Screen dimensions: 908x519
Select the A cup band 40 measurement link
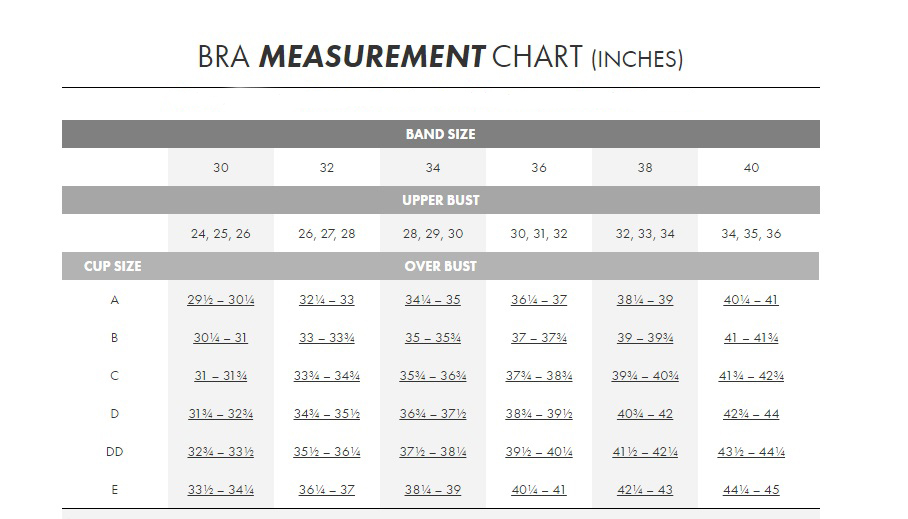[751, 300]
